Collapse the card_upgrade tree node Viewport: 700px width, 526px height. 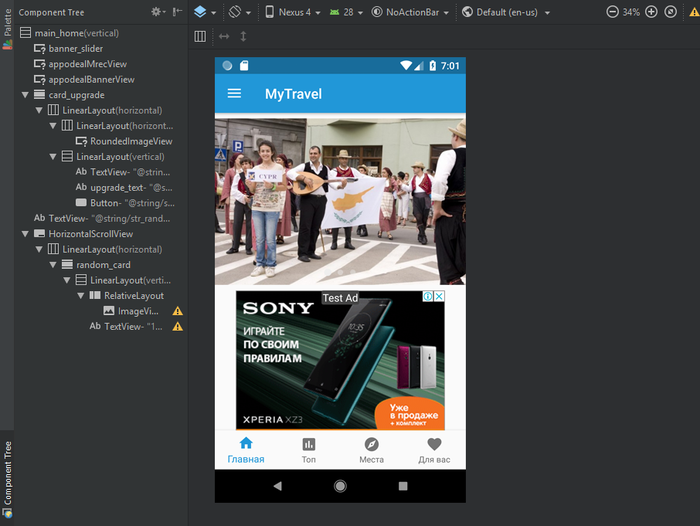click(25, 95)
